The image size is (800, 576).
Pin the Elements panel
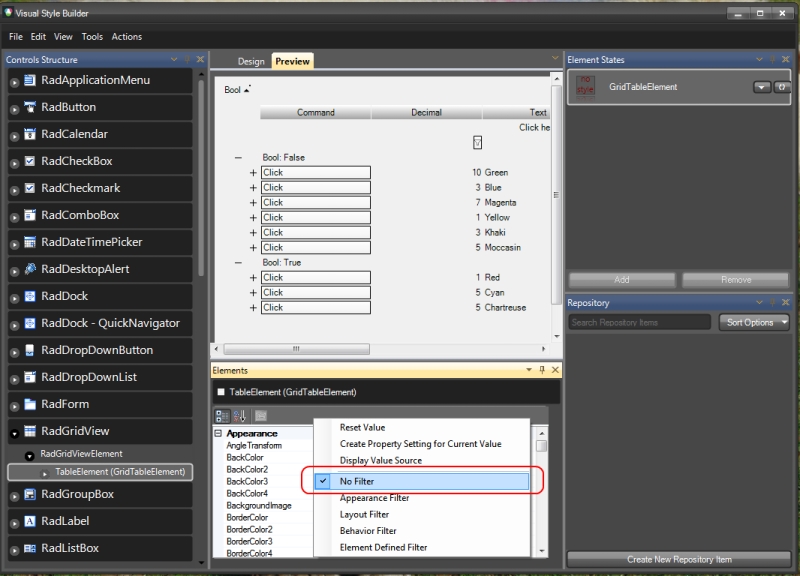[x=542, y=370]
